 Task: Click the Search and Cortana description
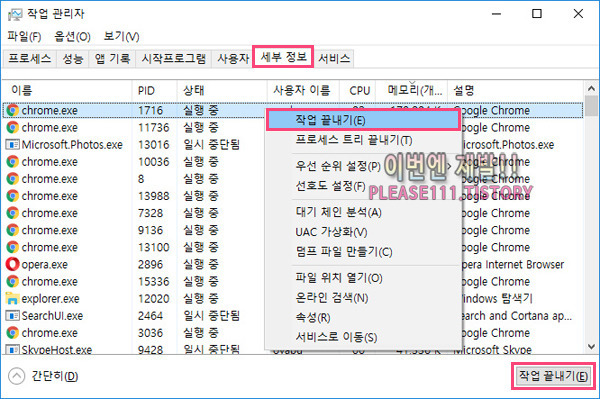pyautogui.click(x=516, y=316)
